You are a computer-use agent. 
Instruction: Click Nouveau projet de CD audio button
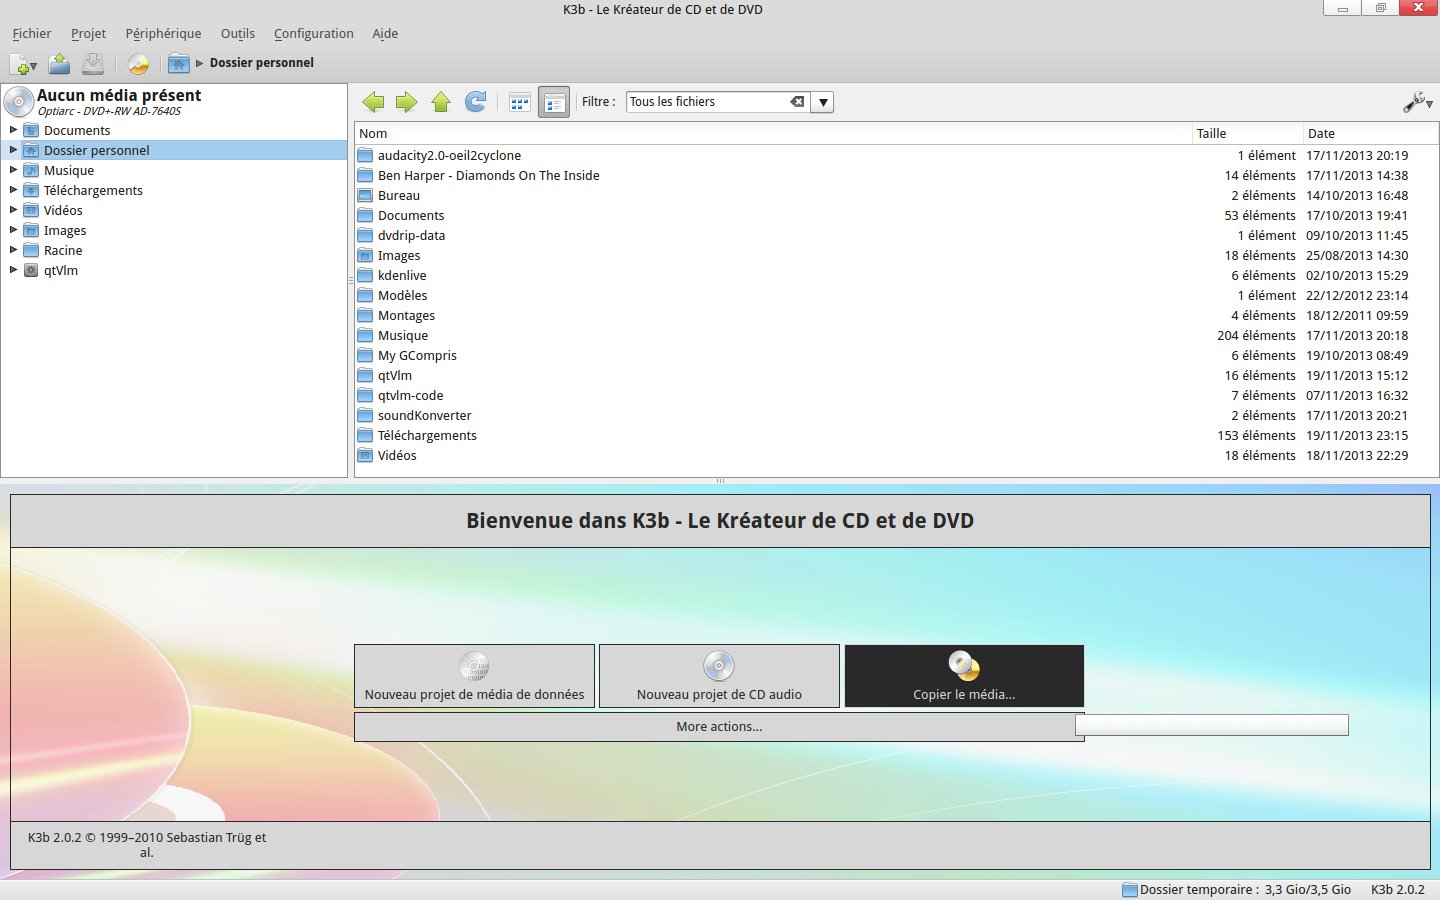click(x=719, y=677)
